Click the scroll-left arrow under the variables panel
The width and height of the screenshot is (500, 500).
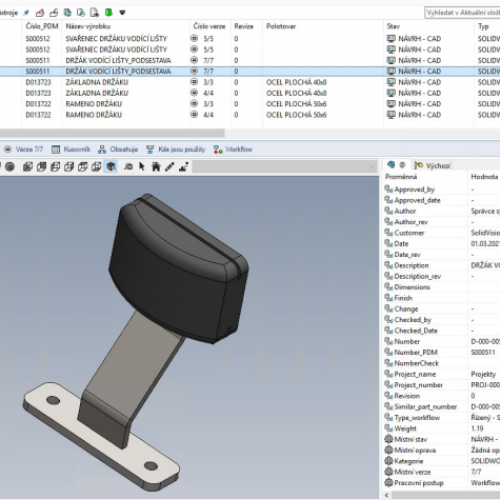pyautogui.click(x=387, y=495)
